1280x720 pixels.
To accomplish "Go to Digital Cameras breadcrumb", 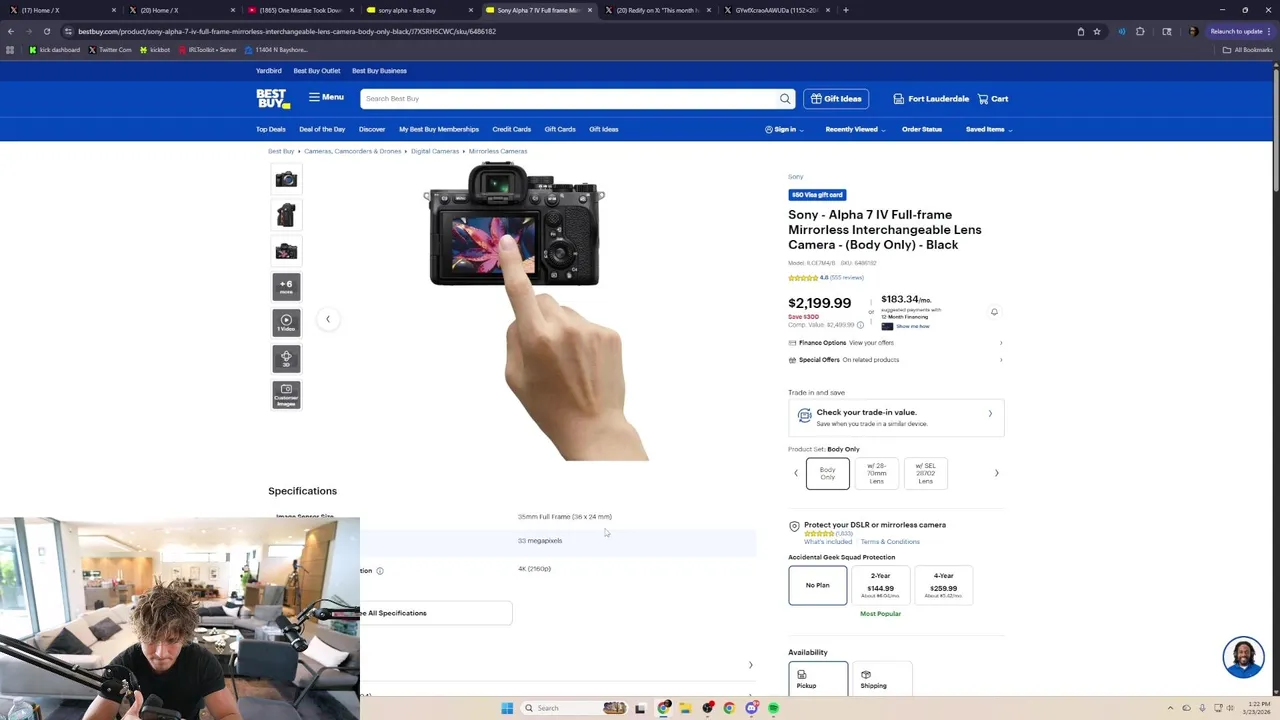I will (x=435, y=151).
